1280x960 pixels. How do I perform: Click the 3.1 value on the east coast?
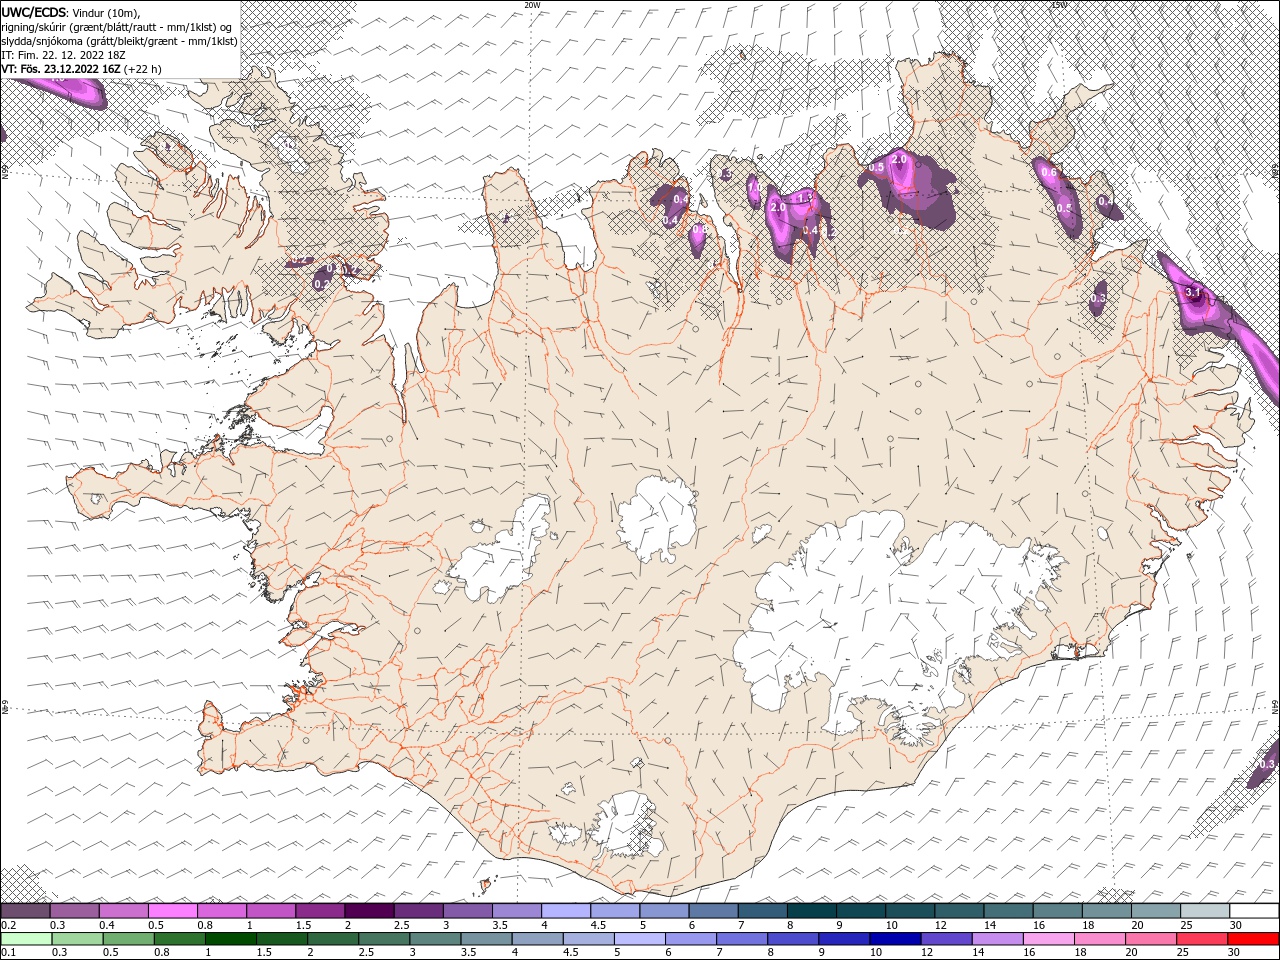[1192, 292]
